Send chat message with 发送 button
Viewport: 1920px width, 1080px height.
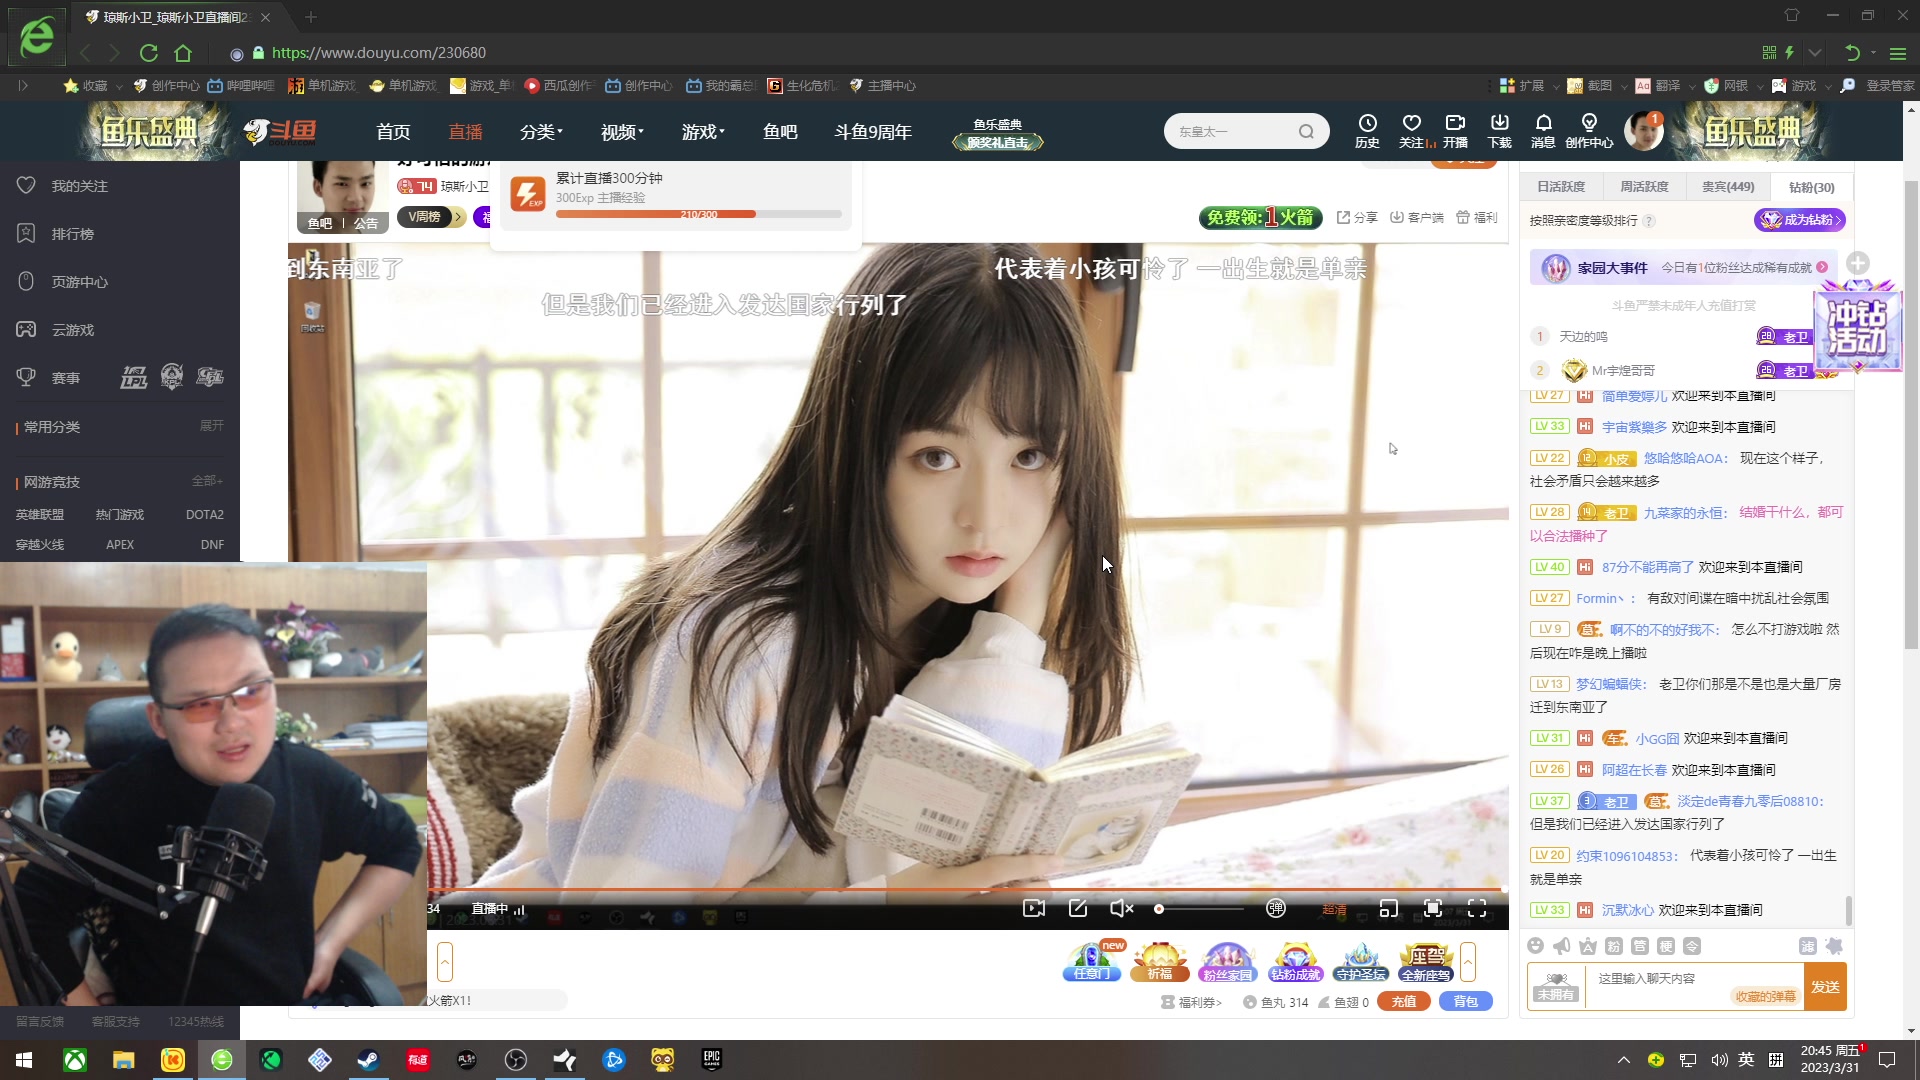[1824, 987]
